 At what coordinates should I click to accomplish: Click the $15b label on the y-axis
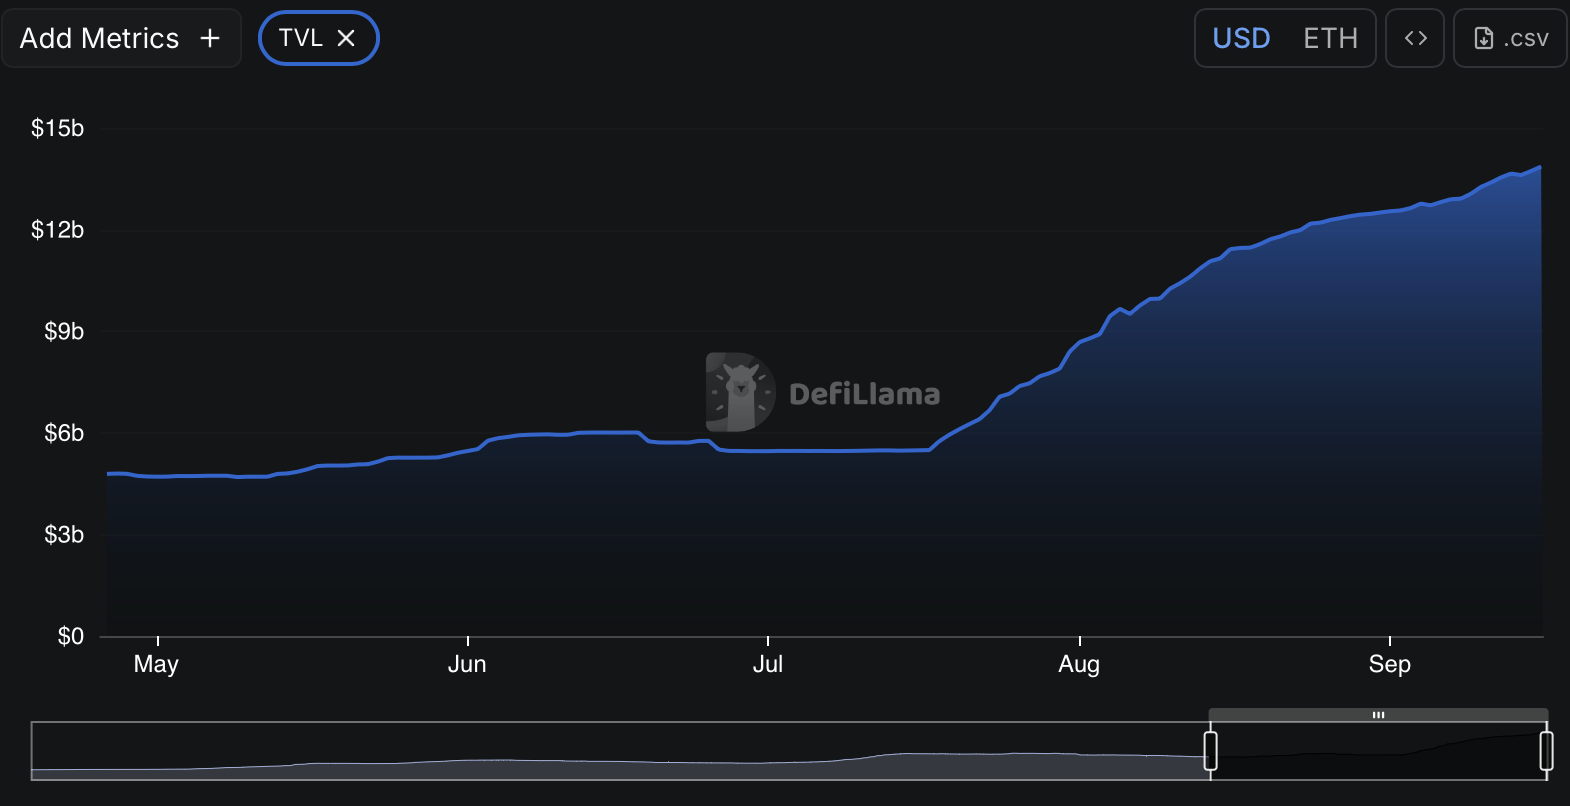(x=57, y=128)
